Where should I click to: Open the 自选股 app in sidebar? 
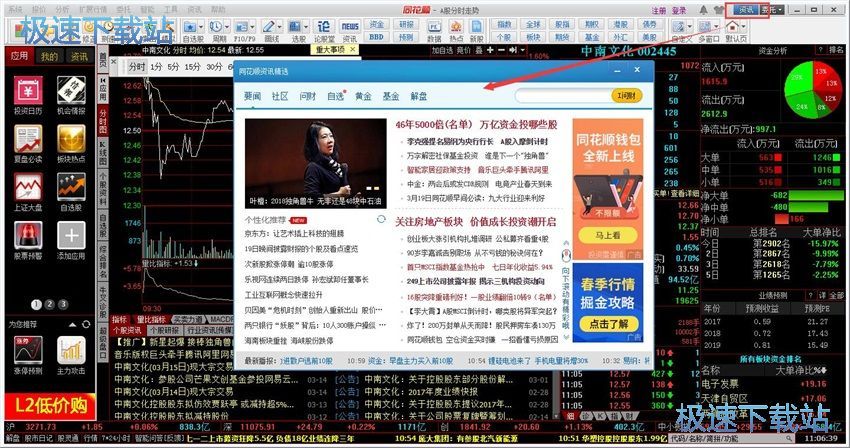point(71,187)
